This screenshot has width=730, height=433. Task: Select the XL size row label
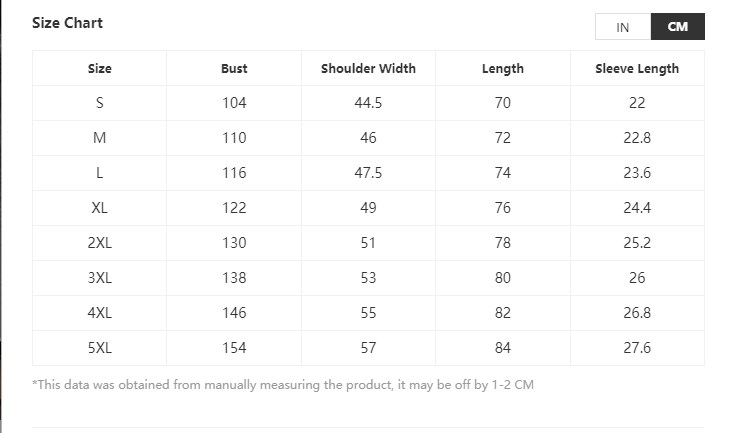[100, 208]
